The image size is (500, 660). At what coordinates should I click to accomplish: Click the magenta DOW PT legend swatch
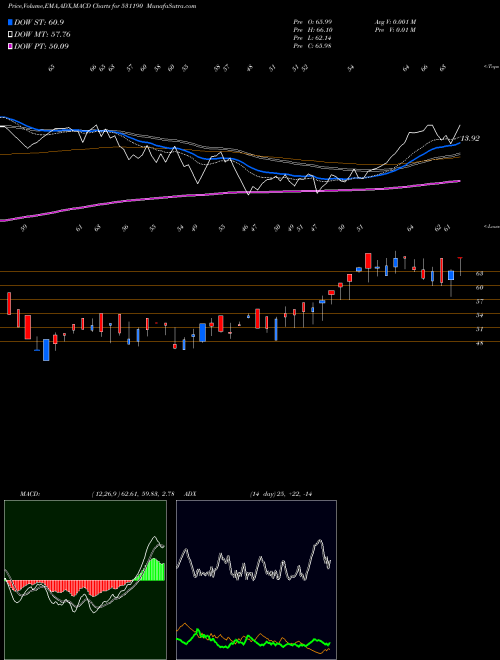[10, 46]
